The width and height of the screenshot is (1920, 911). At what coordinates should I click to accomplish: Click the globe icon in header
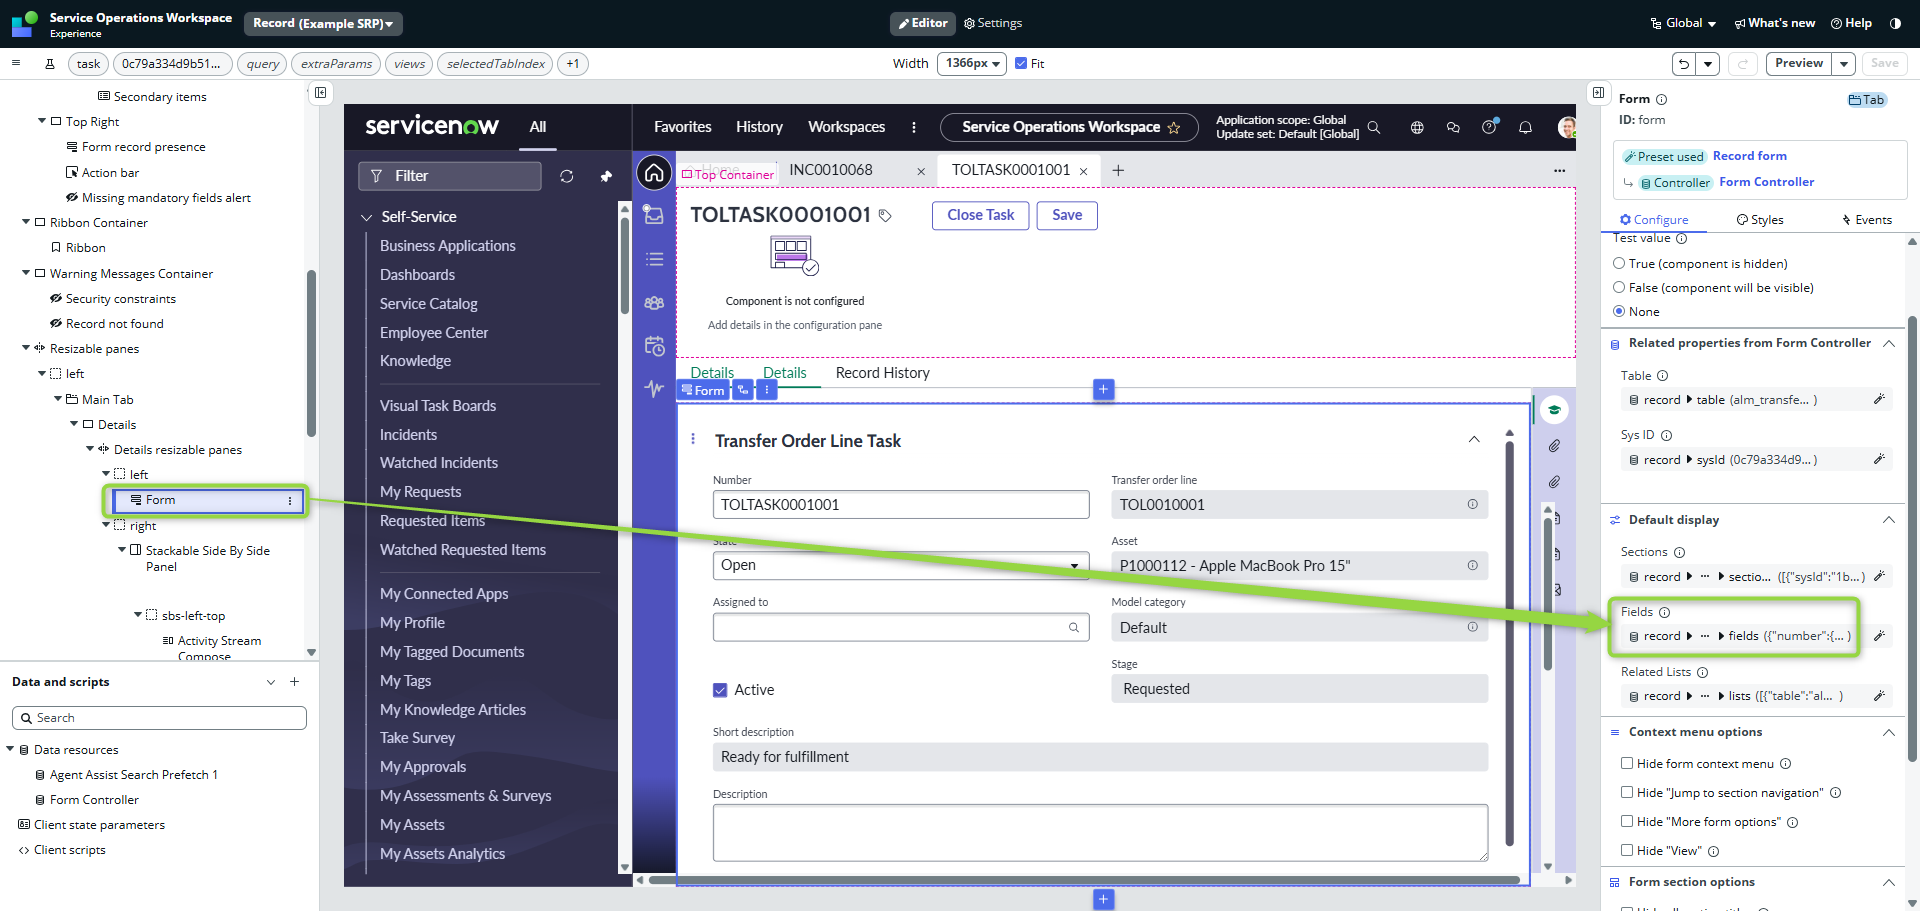1417,128
